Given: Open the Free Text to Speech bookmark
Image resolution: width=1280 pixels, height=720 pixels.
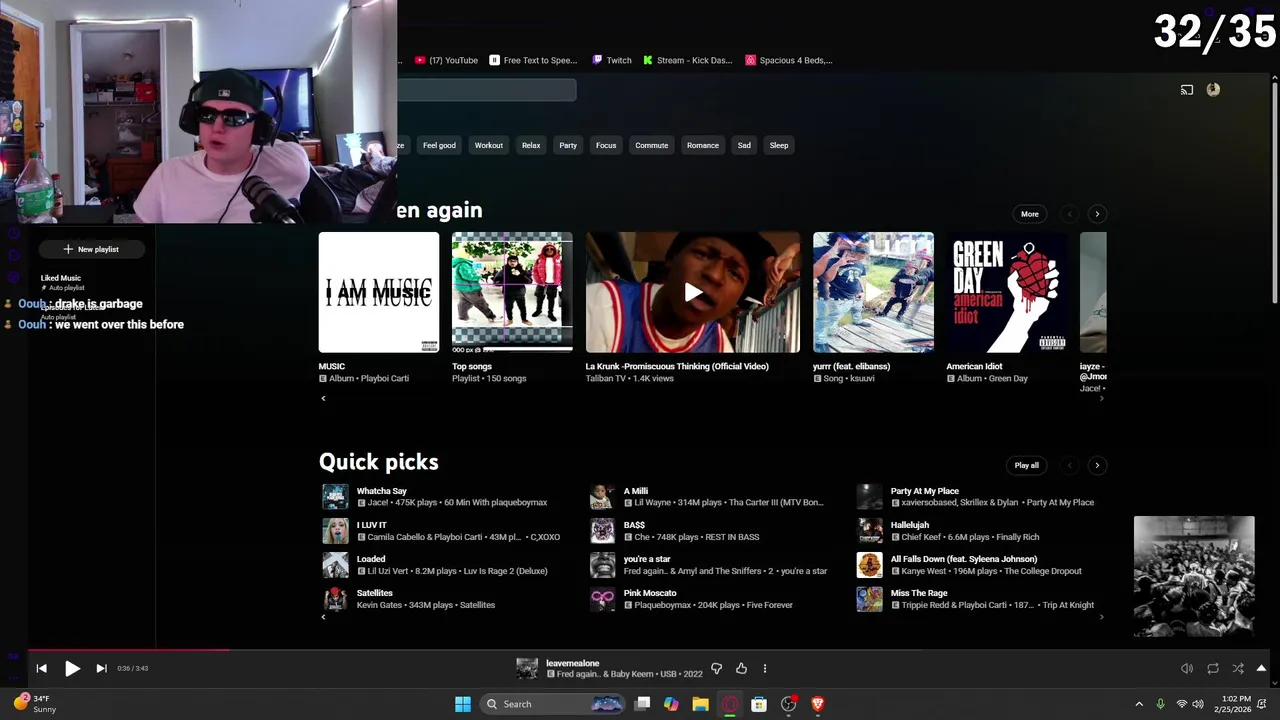Looking at the screenshot, I should 533,60.
